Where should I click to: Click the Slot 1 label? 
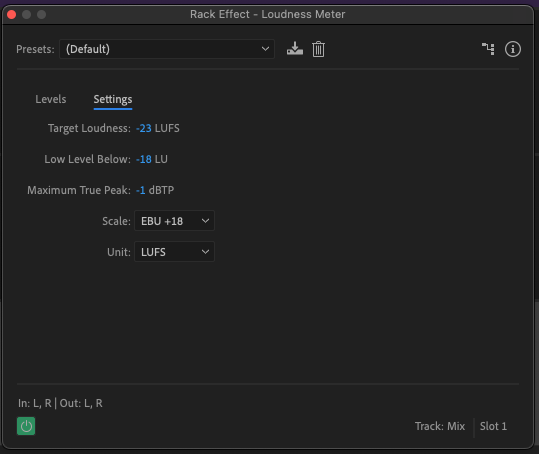click(x=493, y=426)
